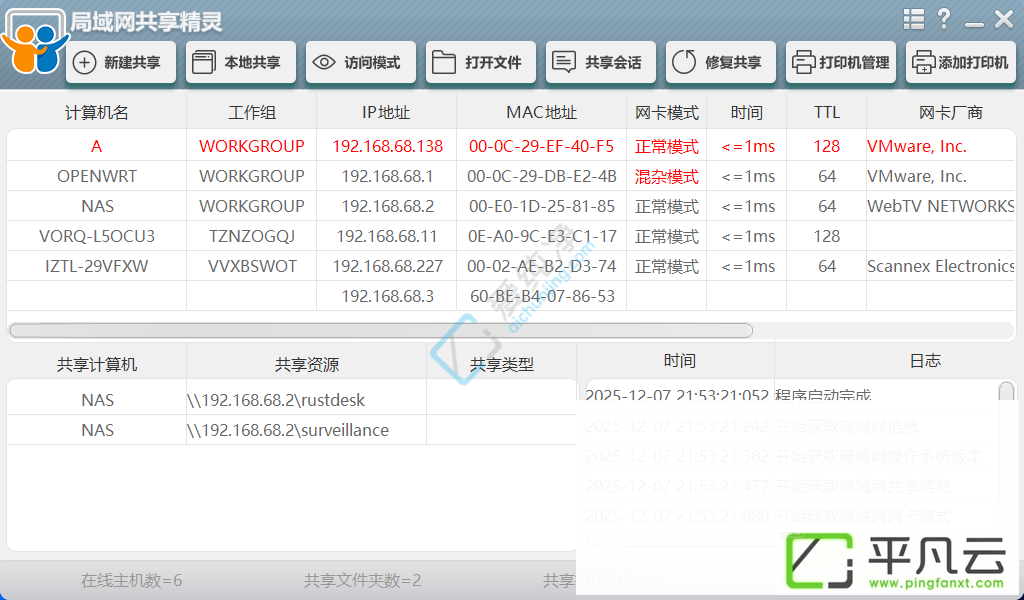1024x600 pixels.
Task: Select NAS in the host table
Action: click(x=511, y=206)
